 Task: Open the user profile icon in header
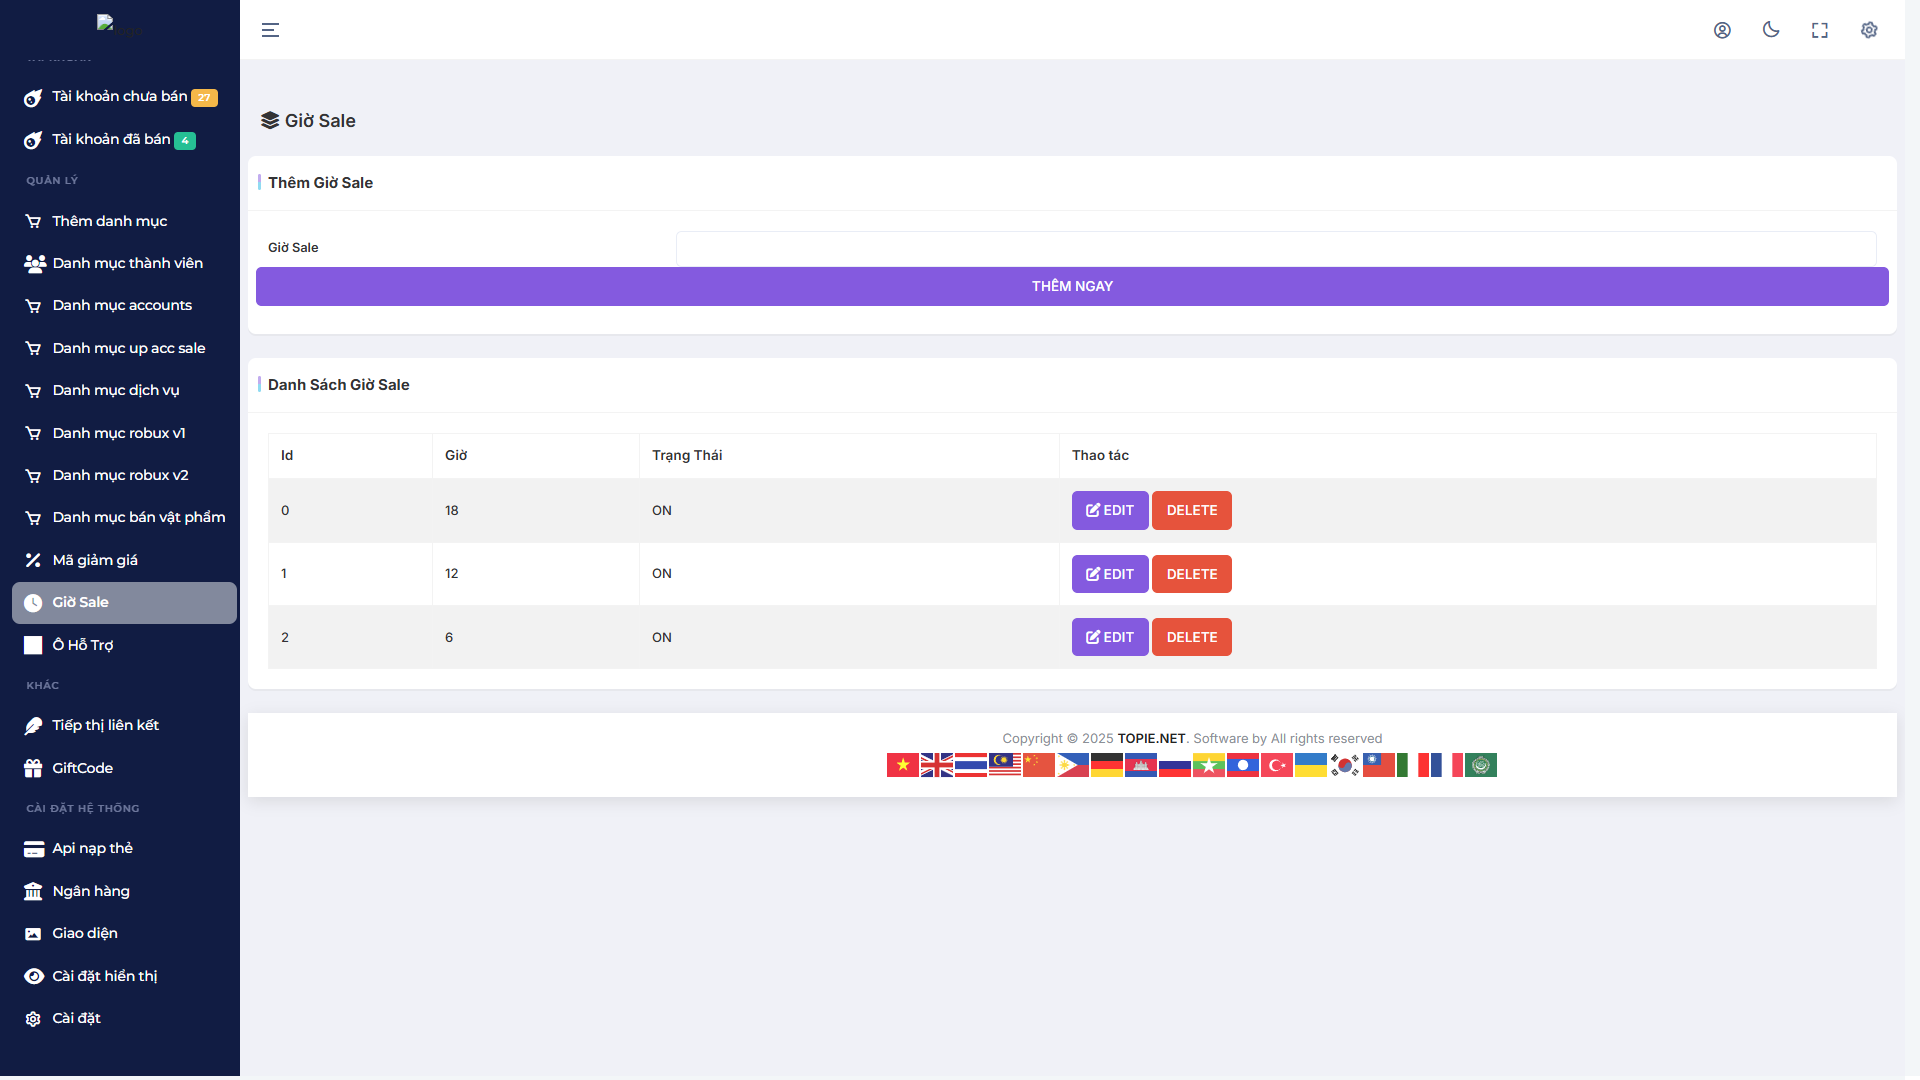pyautogui.click(x=1722, y=30)
